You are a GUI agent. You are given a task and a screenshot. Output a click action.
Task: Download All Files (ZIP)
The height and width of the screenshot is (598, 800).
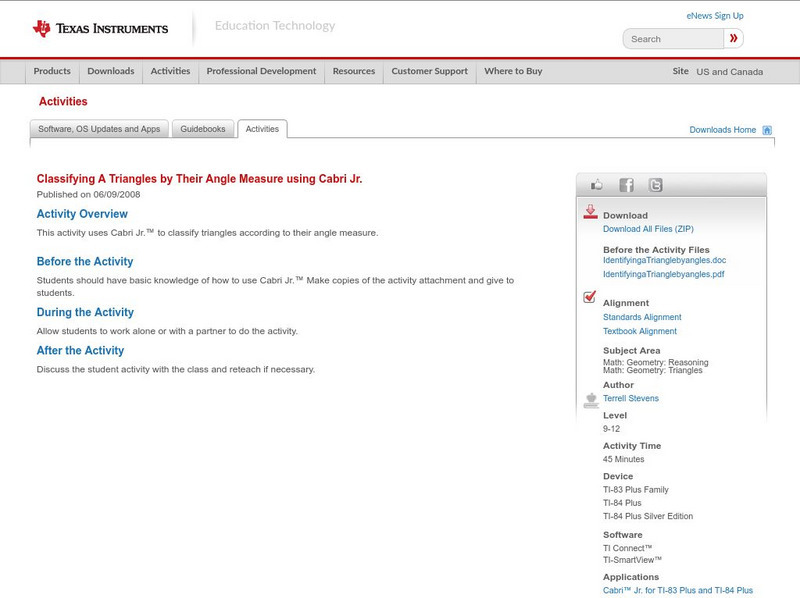(648, 229)
